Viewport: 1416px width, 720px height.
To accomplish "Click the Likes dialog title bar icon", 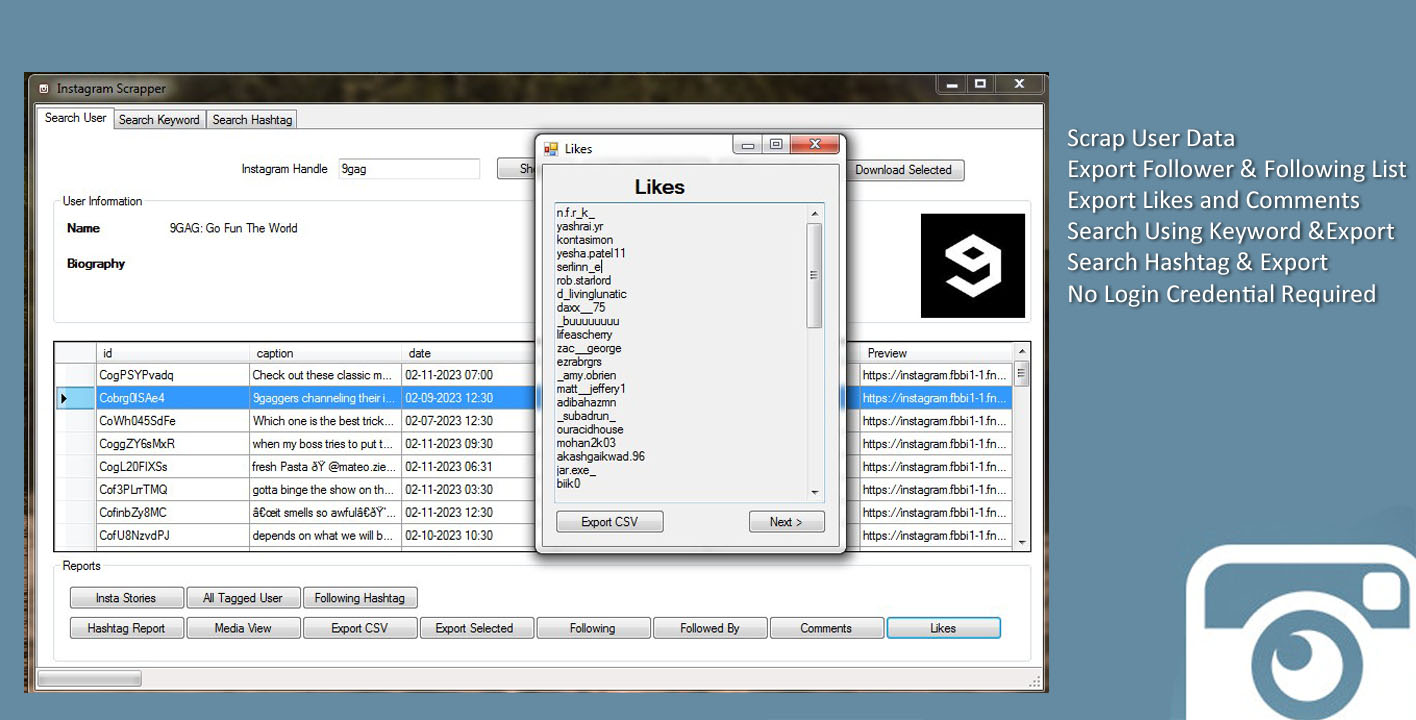I will [x=551, y=149].
